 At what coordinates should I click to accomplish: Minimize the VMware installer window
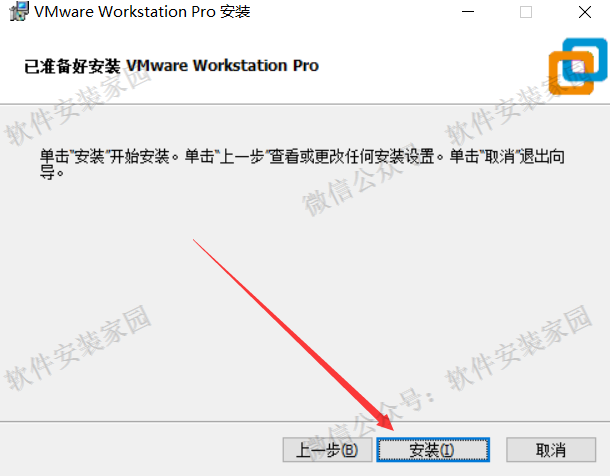pos(468,12)
